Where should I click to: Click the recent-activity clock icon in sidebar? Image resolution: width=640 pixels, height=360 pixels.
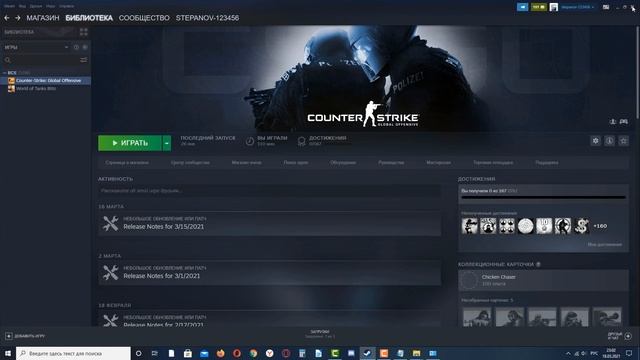[x=76, y=47]
